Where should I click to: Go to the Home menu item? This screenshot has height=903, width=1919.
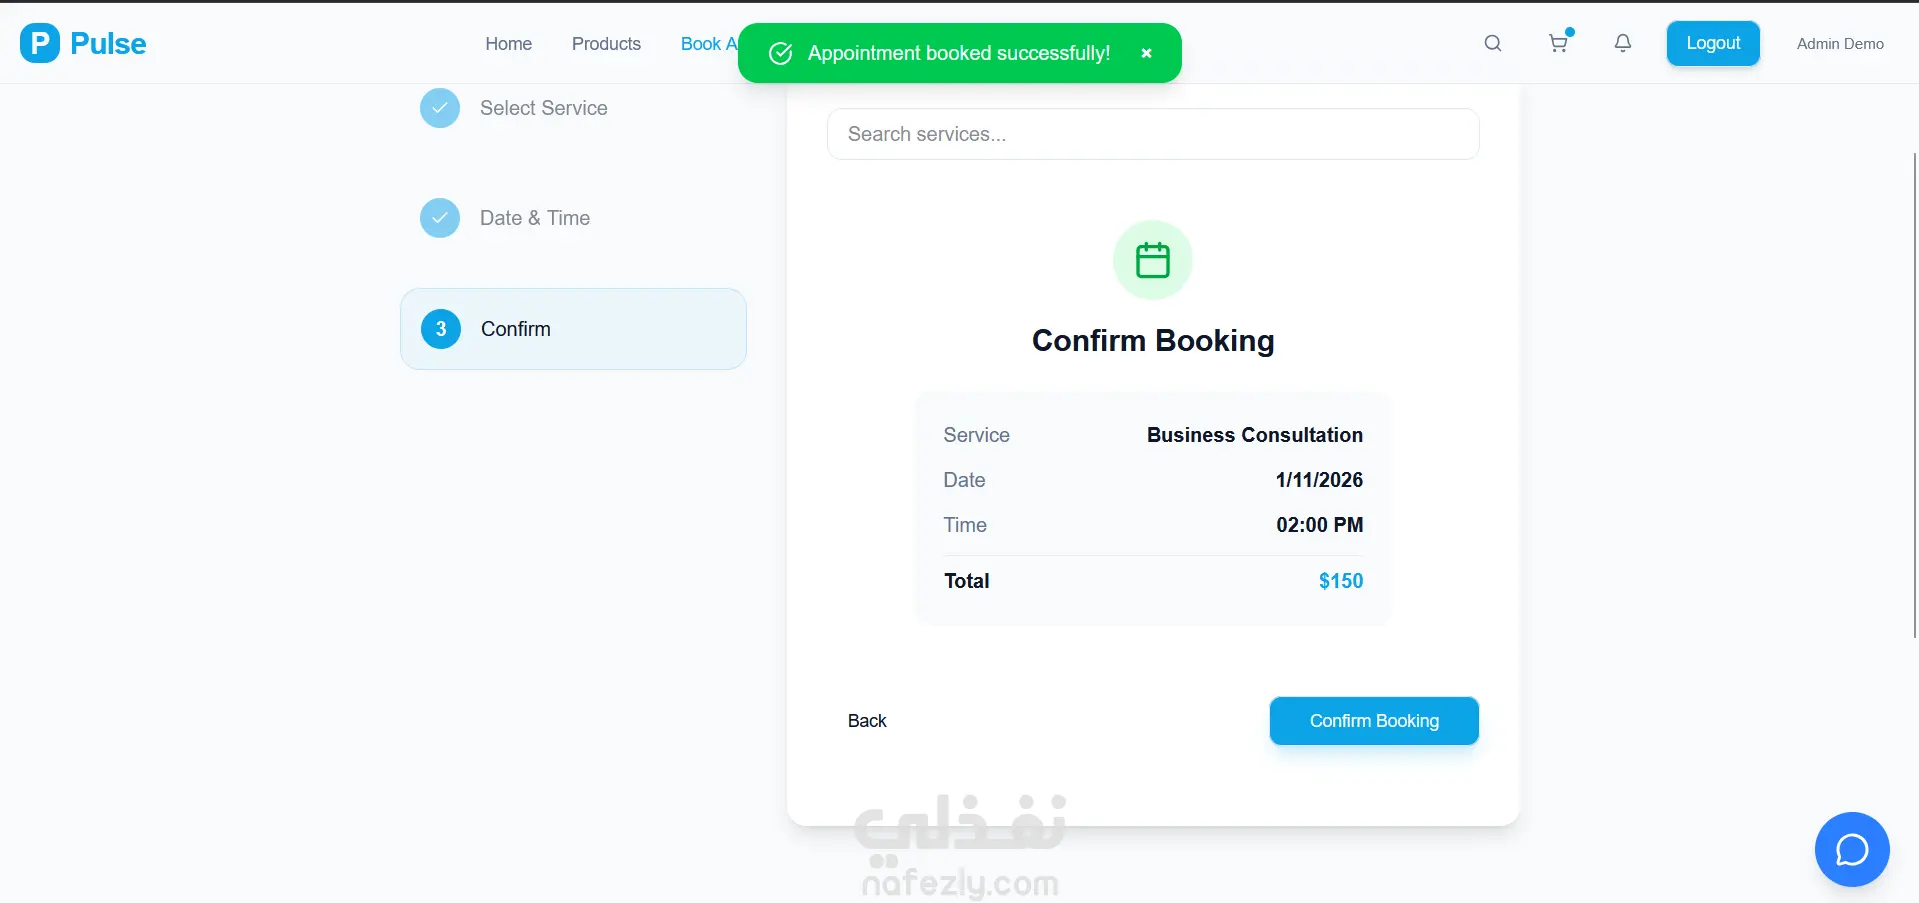point(508,44)
